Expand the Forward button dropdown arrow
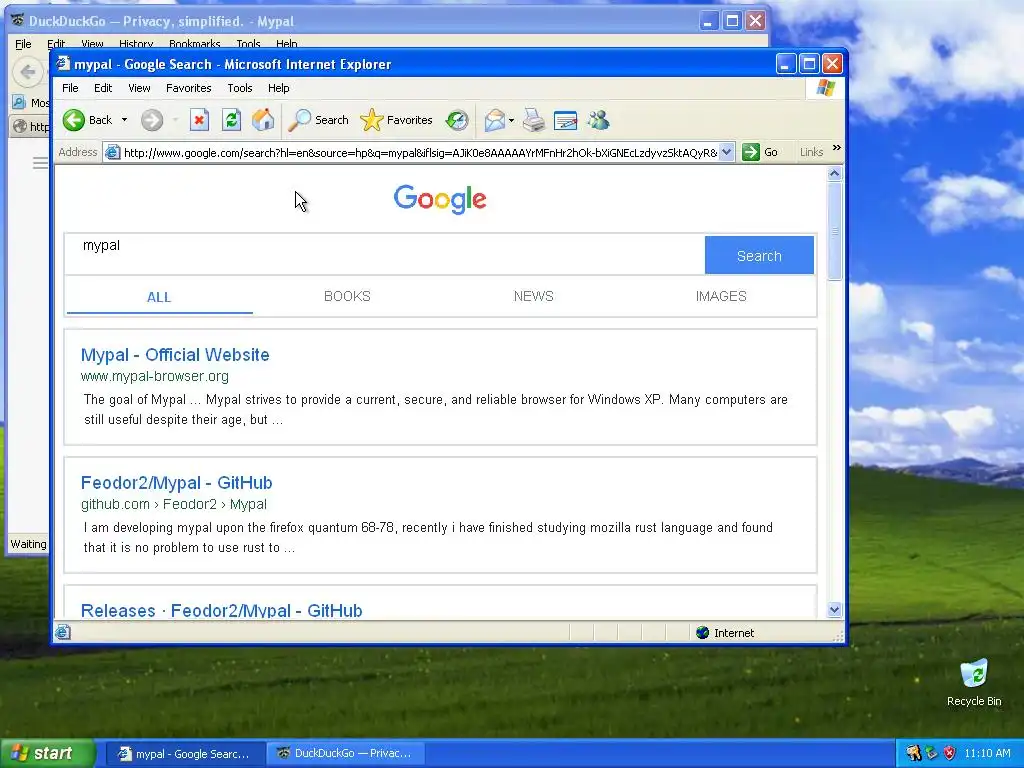1024x768 pixels. [175, 120]
